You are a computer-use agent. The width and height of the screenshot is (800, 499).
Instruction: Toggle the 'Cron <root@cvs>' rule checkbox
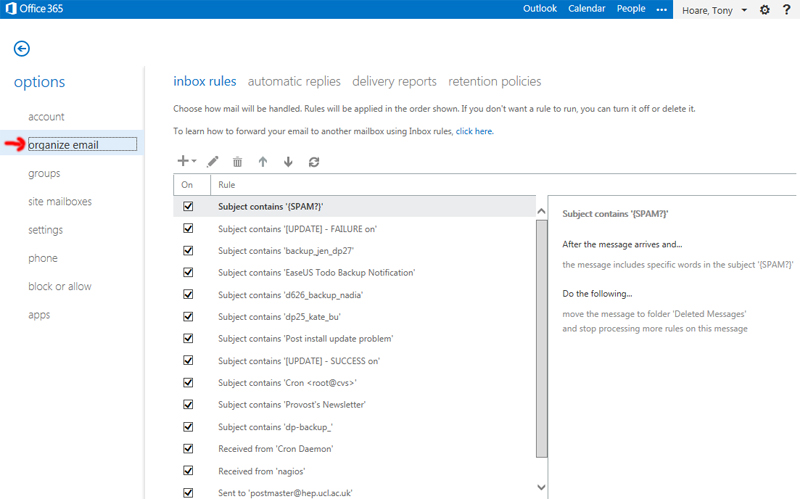click(x=188, y=382)
